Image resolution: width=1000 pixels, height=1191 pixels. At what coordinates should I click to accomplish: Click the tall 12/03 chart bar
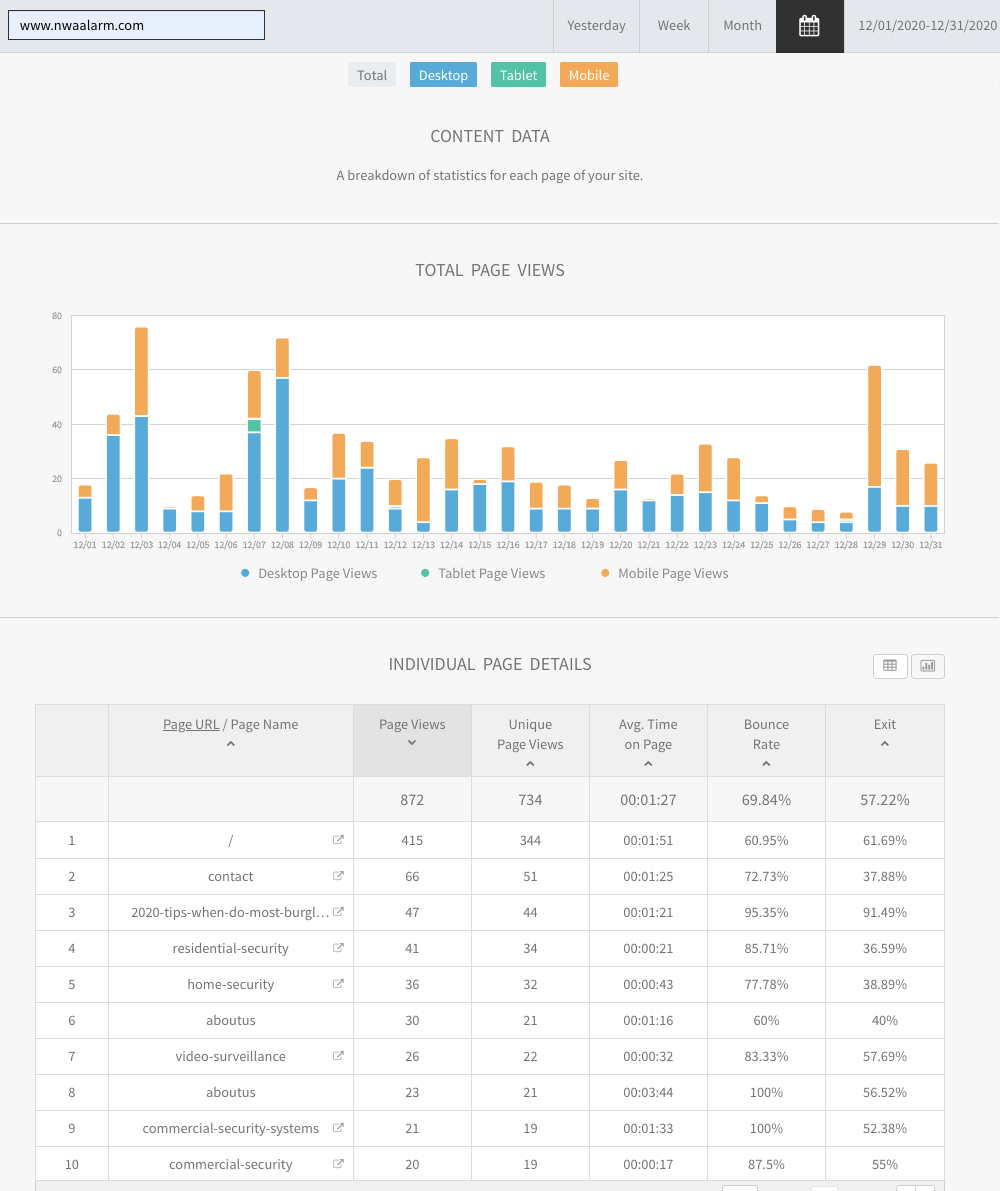141,429
